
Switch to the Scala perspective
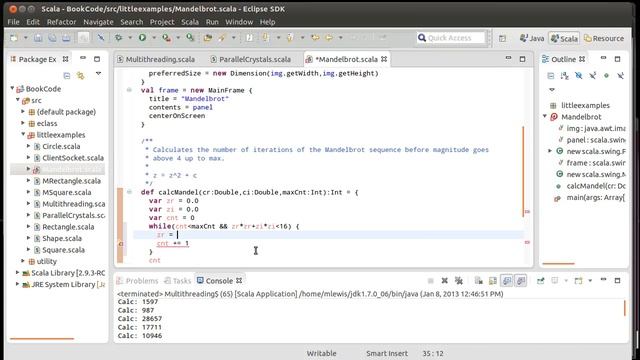(x=564, y=38)
